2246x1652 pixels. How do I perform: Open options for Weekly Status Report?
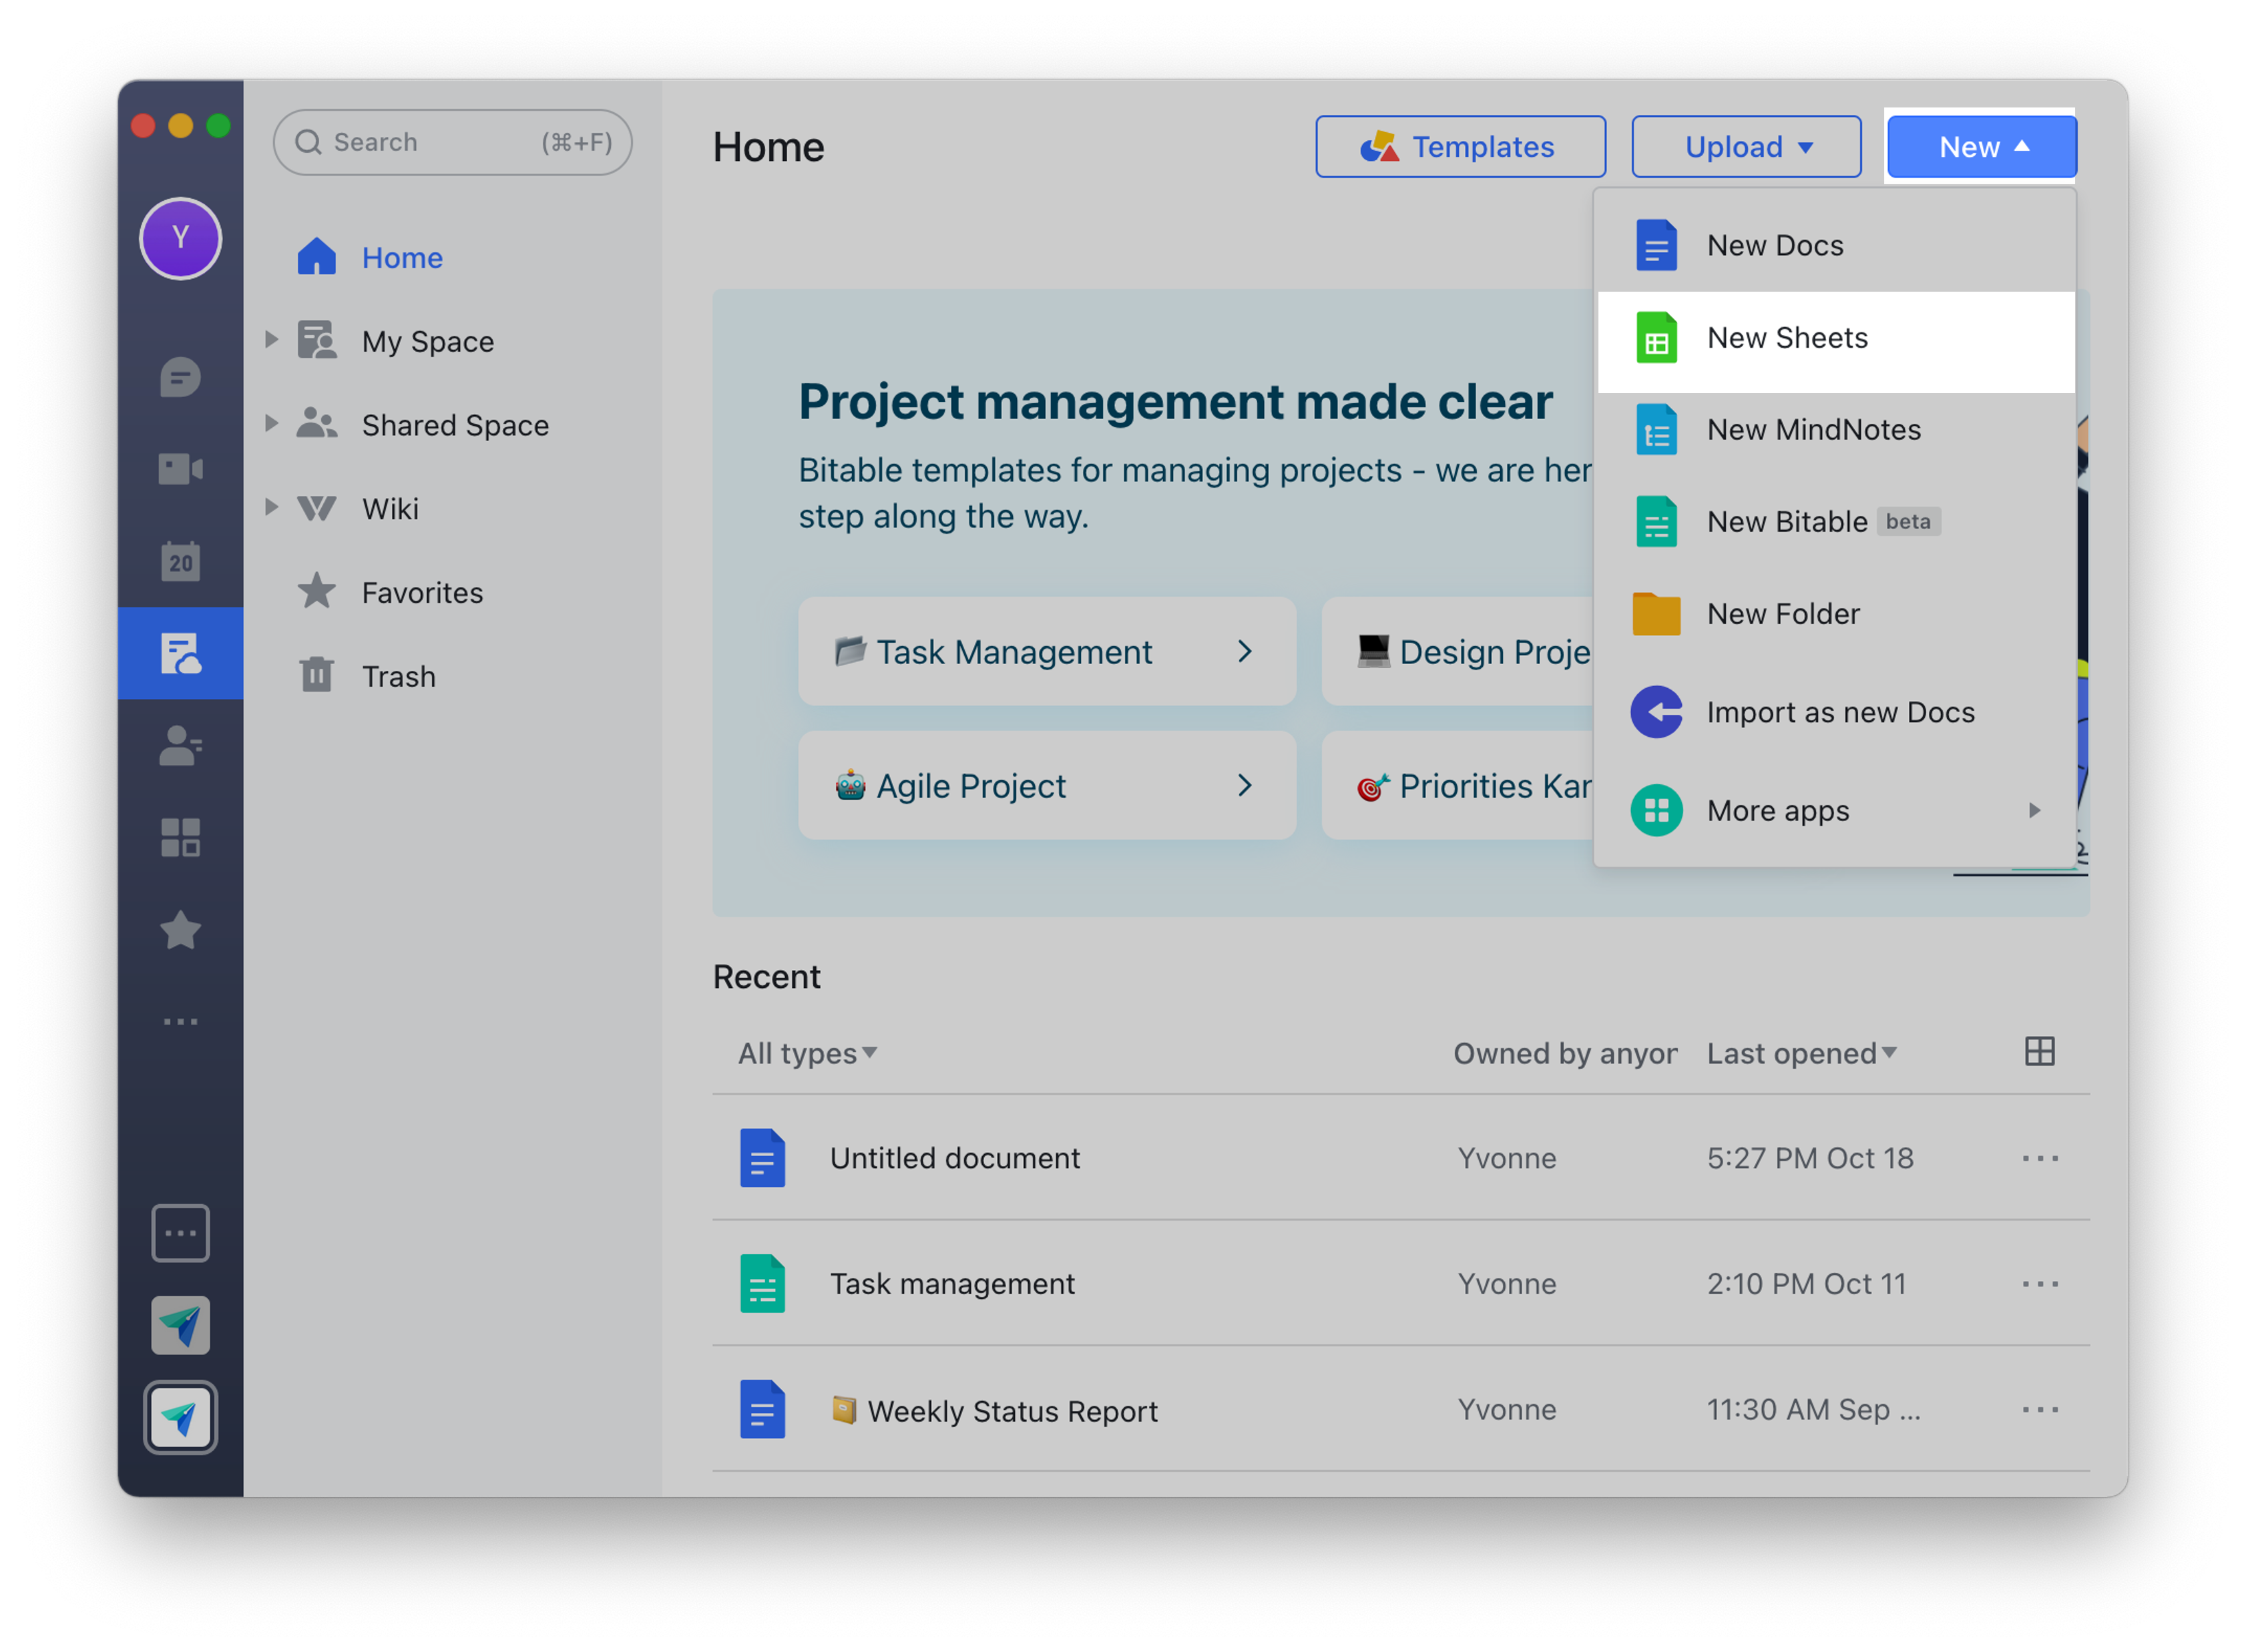pos(2040,1410)
